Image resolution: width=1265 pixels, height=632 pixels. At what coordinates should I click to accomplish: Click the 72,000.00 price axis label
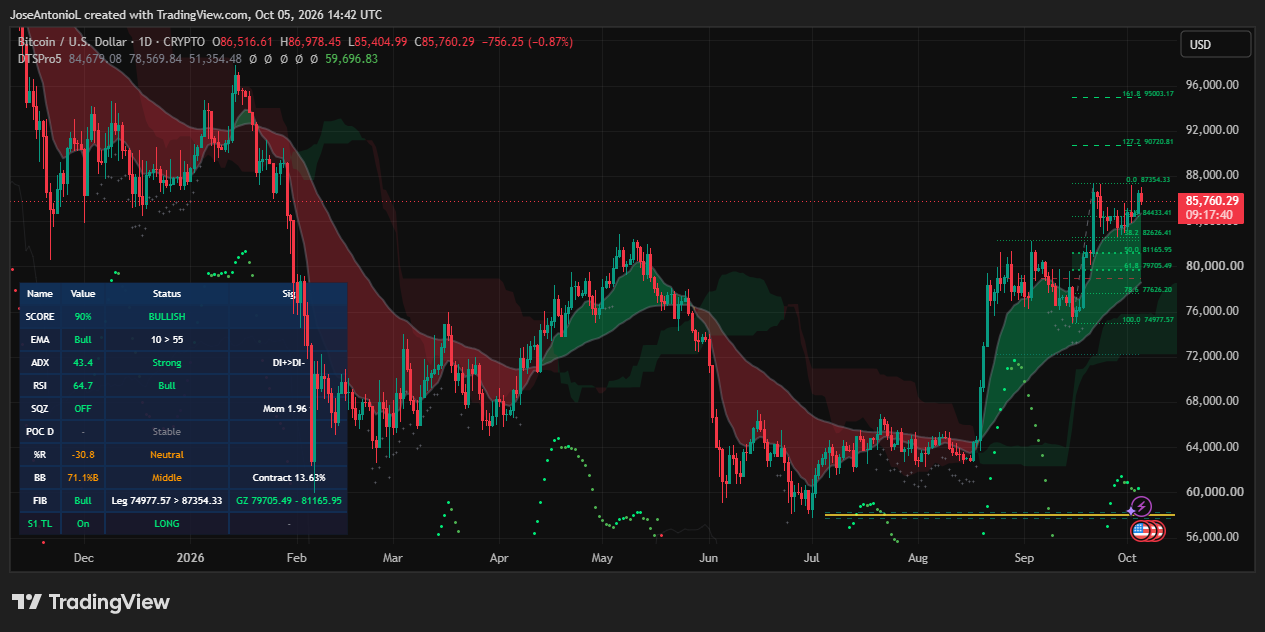(x=1213, y=356)
